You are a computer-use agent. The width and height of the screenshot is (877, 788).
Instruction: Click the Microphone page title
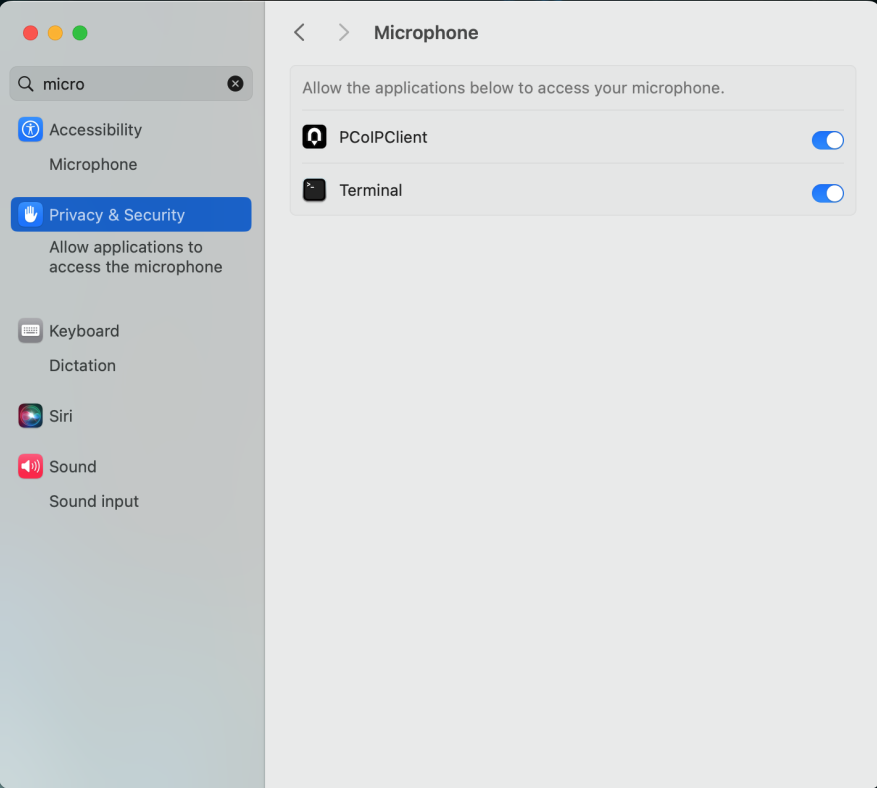tap(426, 32)
